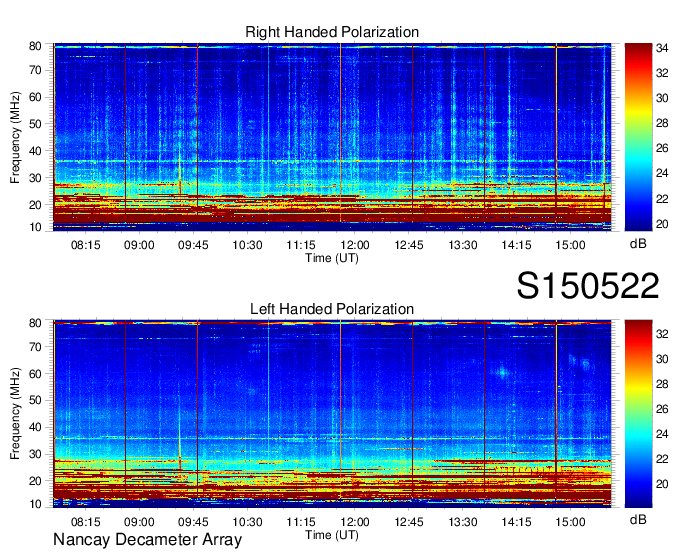
Task: Click the 12:45 time tick of the Right Handed plot
Action: point(409,245)
